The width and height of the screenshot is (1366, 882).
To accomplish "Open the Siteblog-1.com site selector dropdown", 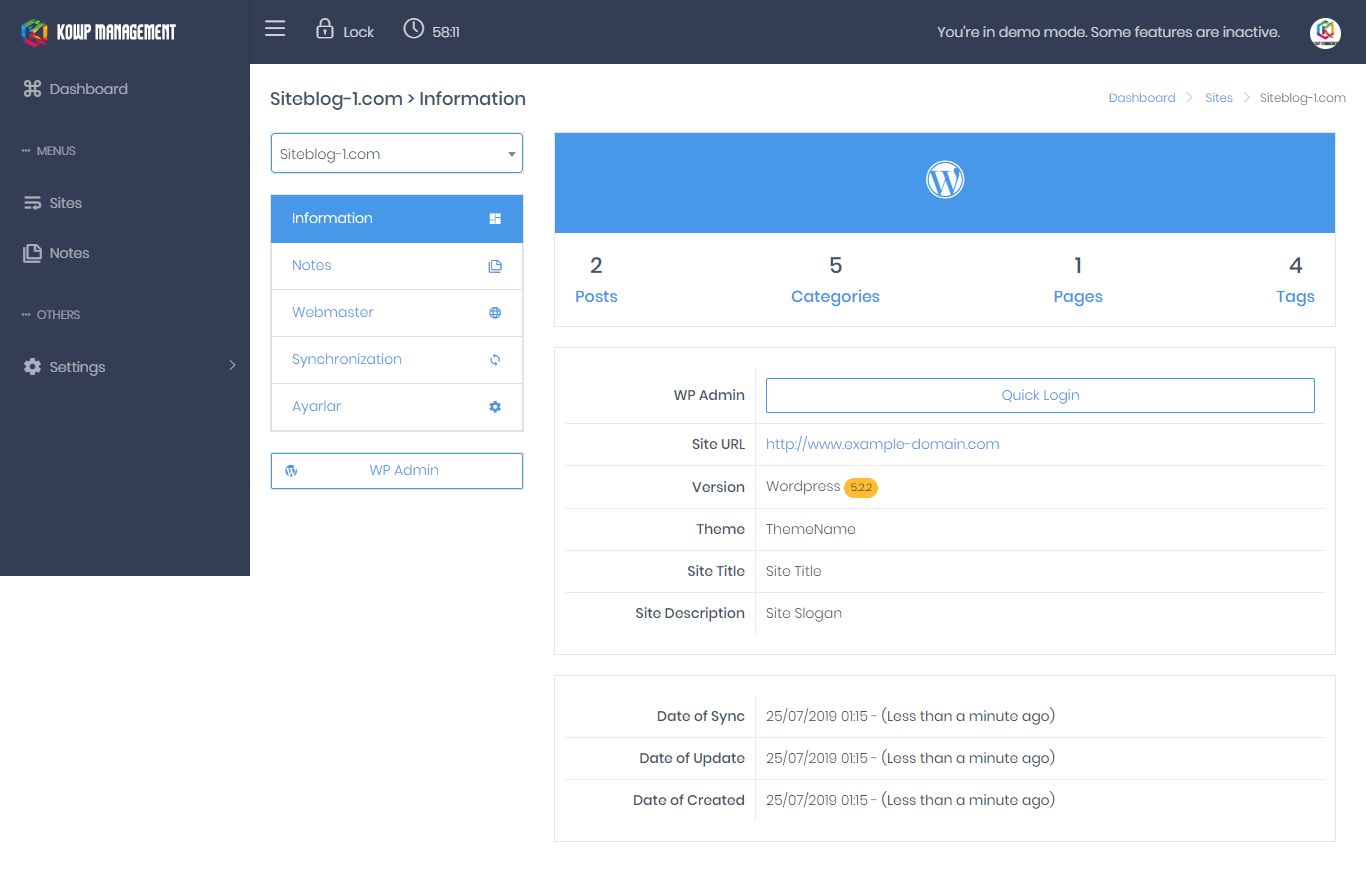I will (396, 154).
